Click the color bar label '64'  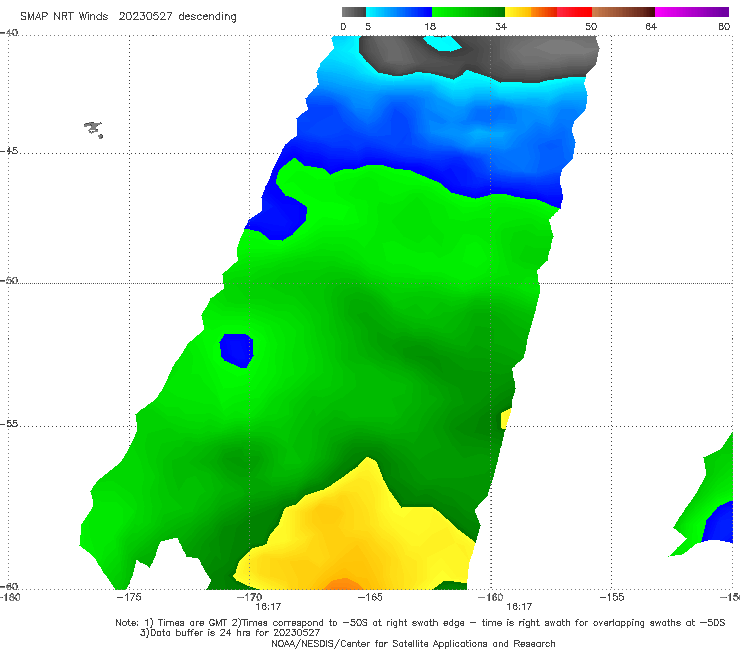point(651,27)
